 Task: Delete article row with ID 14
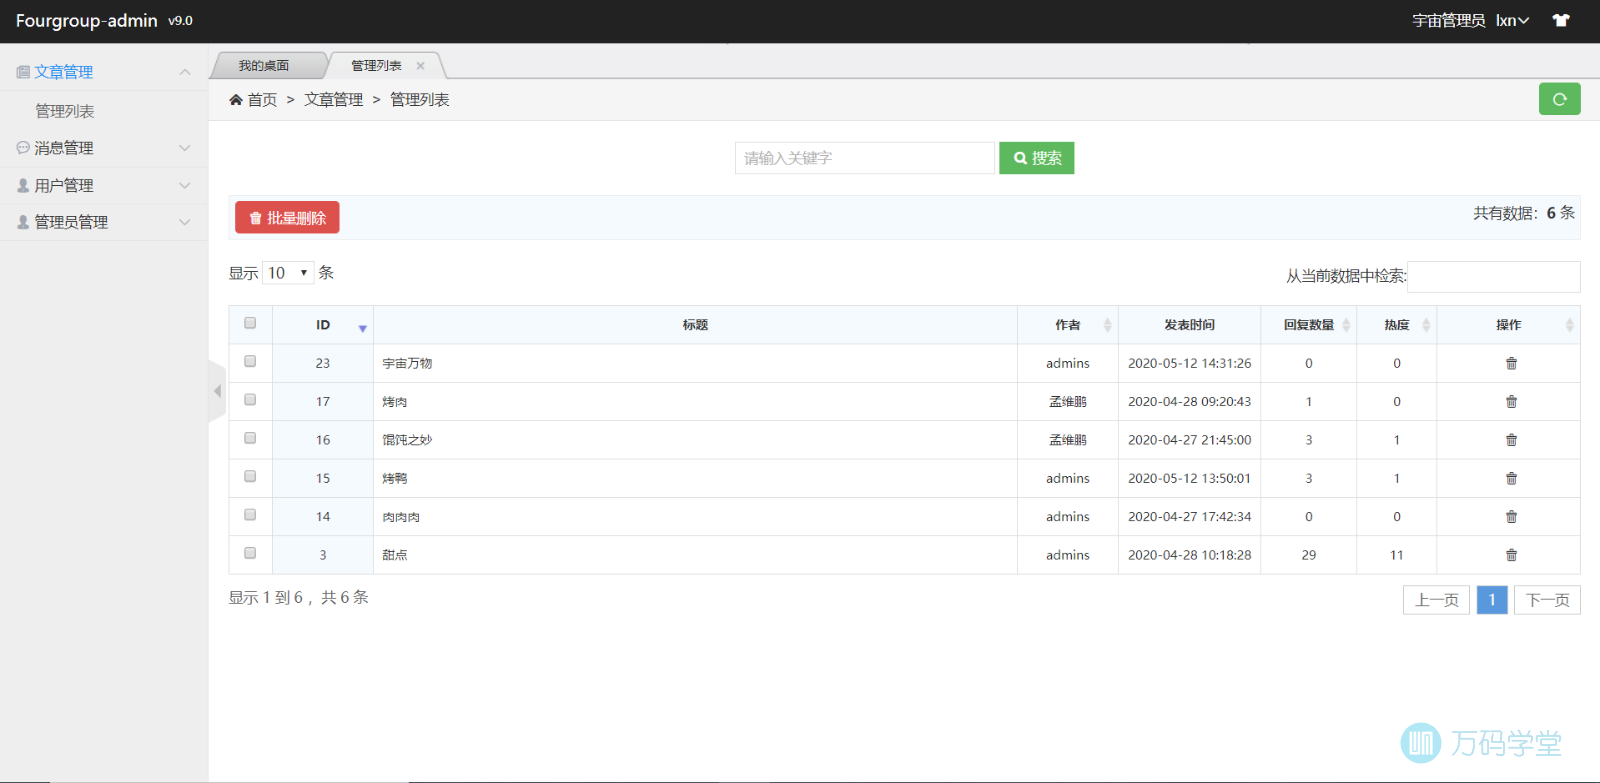click(x=1511, y=517)
